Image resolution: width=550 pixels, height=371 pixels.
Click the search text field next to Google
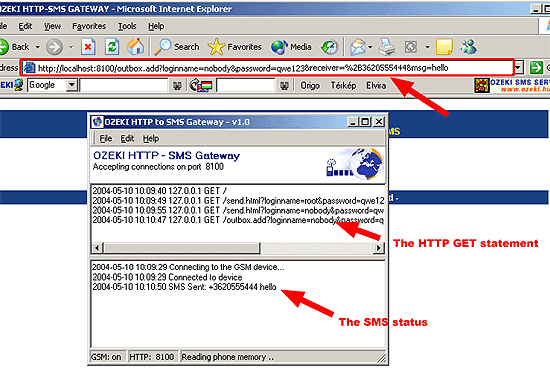click(123, 85)
